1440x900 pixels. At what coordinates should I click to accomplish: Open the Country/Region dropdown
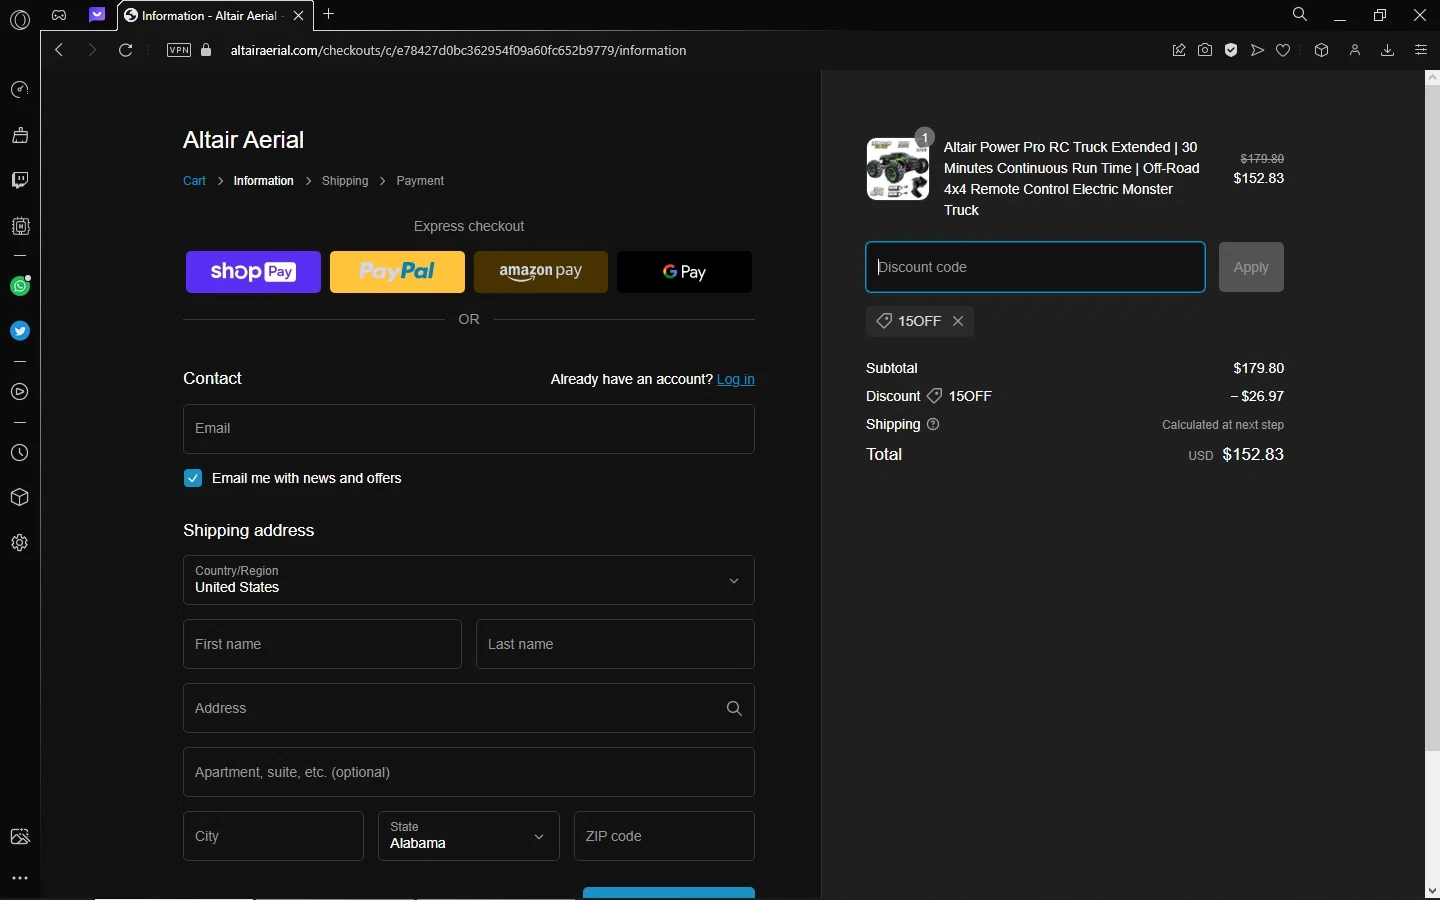pos(469,580)
